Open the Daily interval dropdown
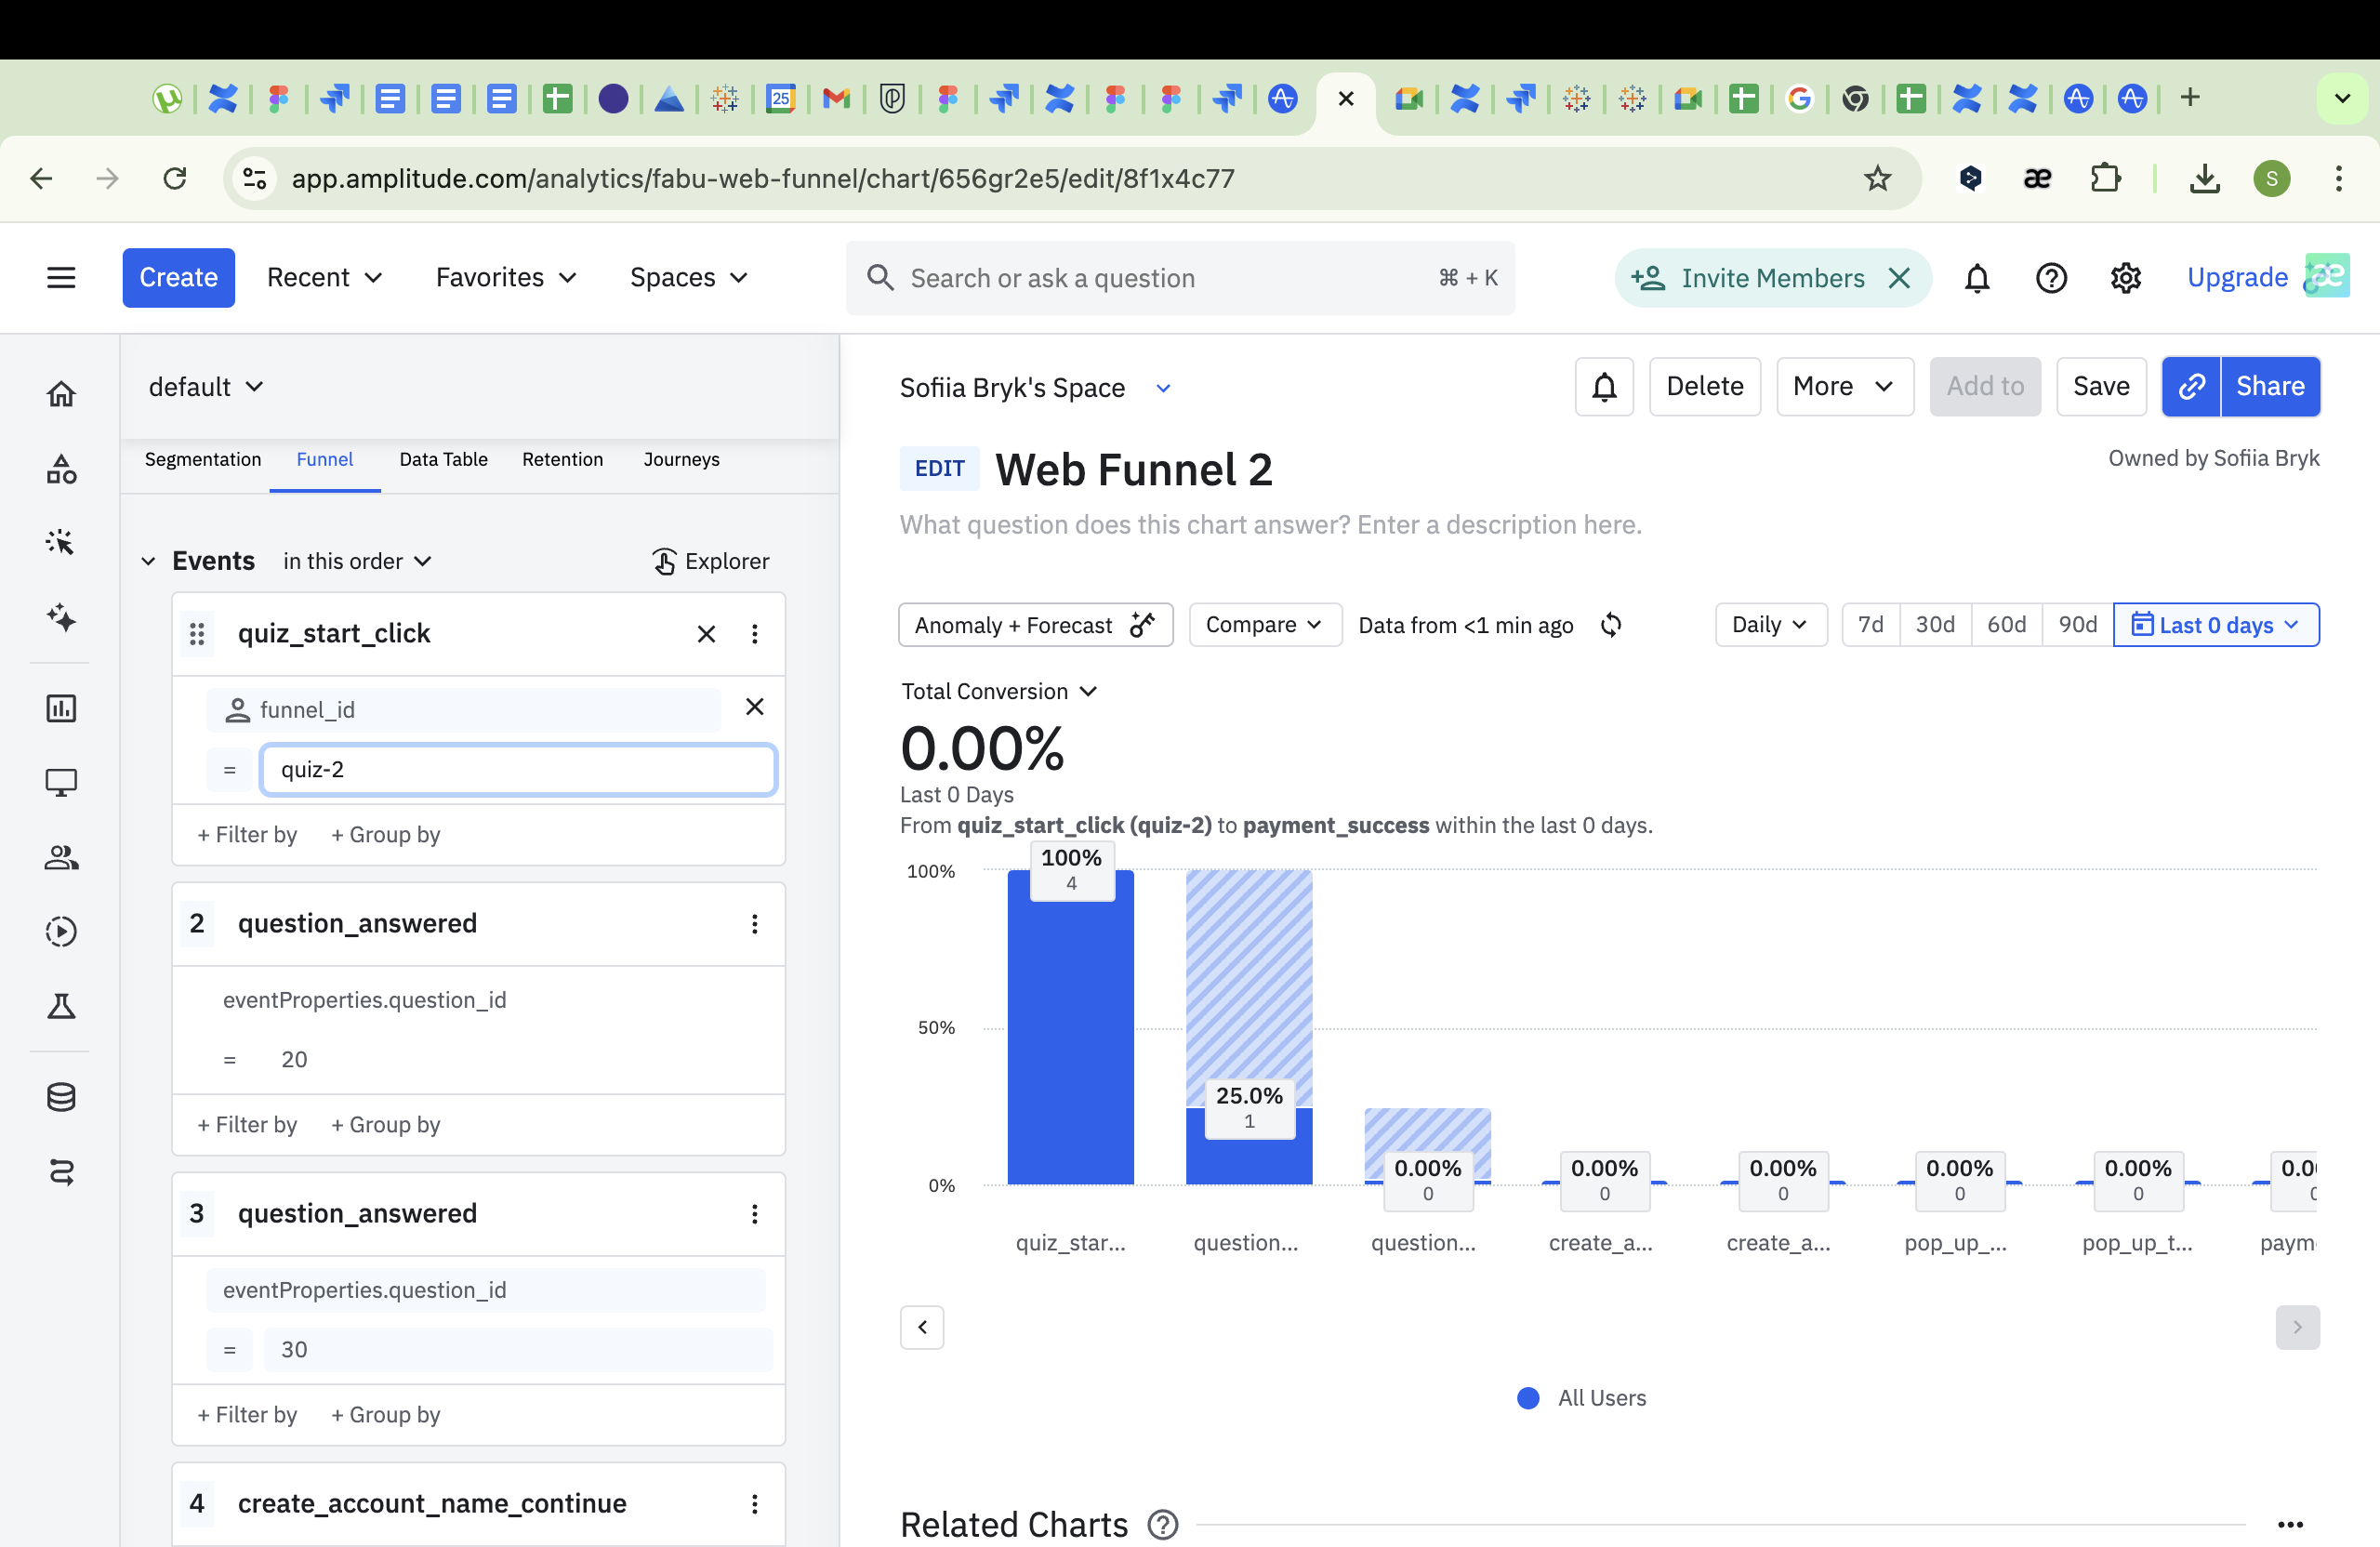This screenshot has height=1547, width=2380. point(1769,625)
